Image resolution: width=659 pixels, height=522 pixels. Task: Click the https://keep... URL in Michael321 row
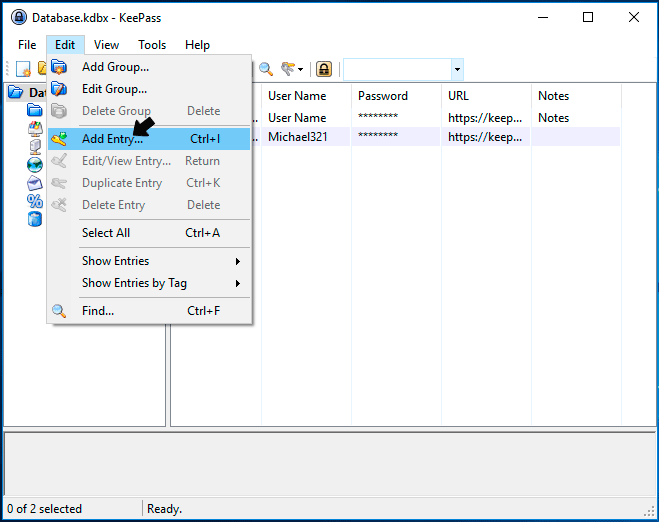(486, 137)
